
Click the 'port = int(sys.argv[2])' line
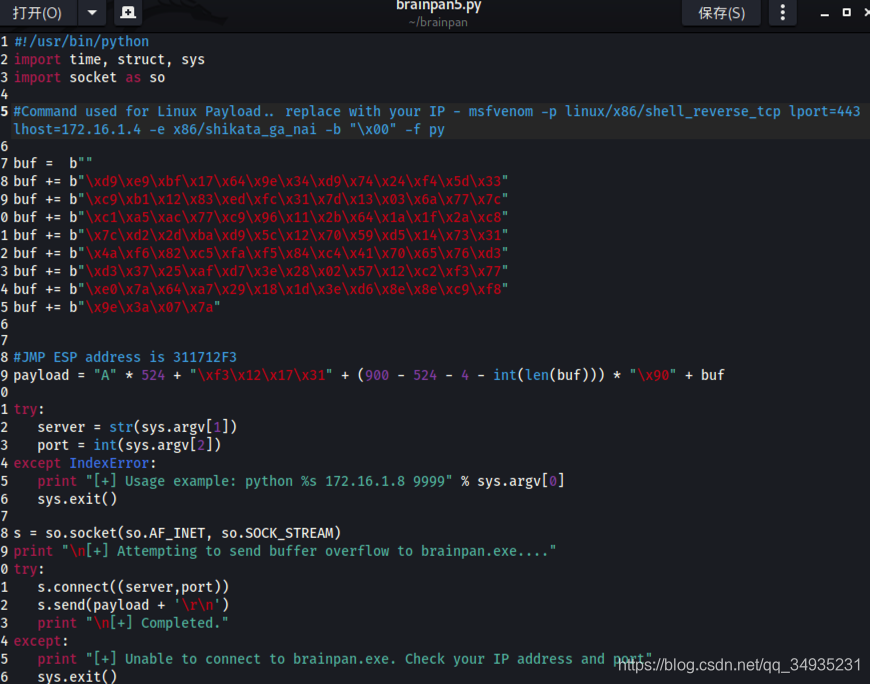129,445
